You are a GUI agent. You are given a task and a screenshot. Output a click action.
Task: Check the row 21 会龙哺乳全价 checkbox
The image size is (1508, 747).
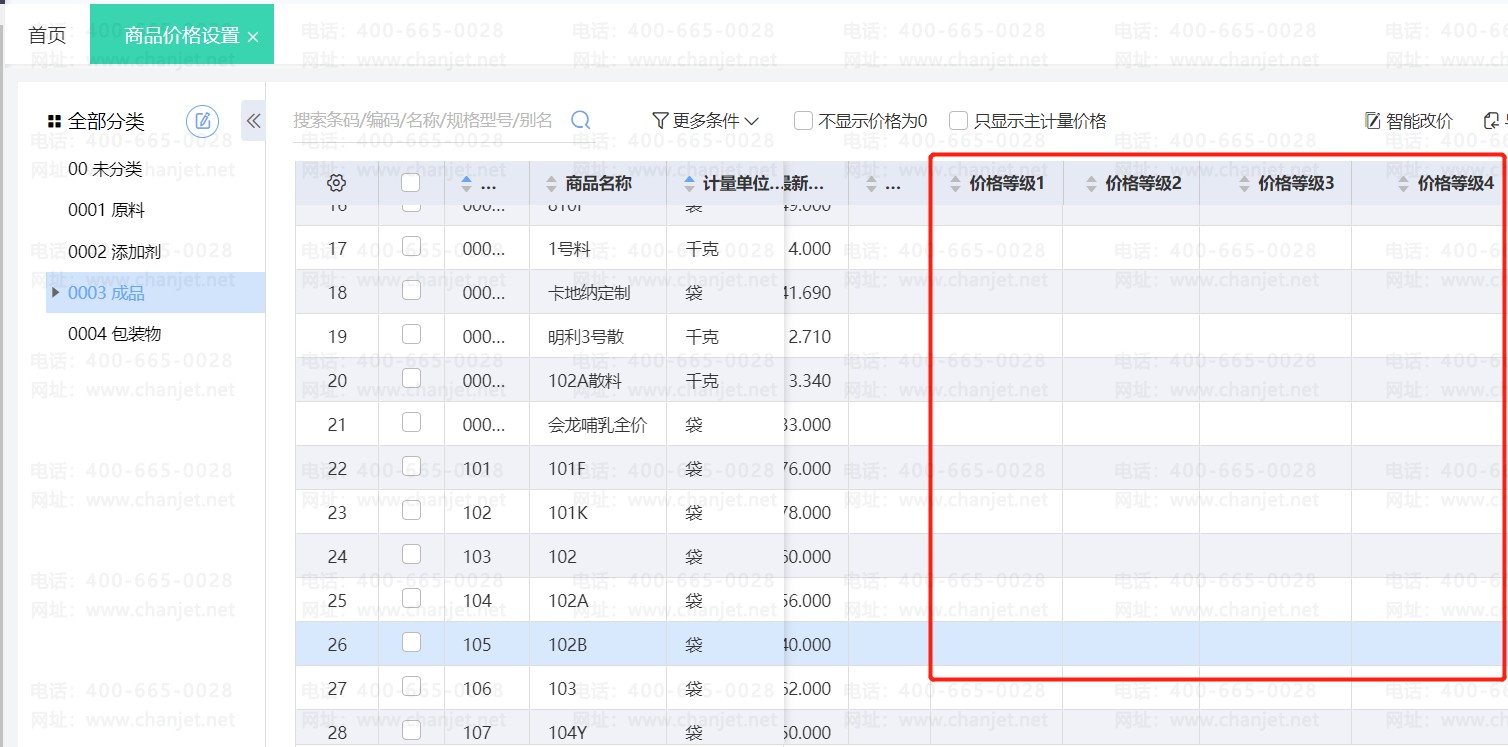click(x=411, y=423)
